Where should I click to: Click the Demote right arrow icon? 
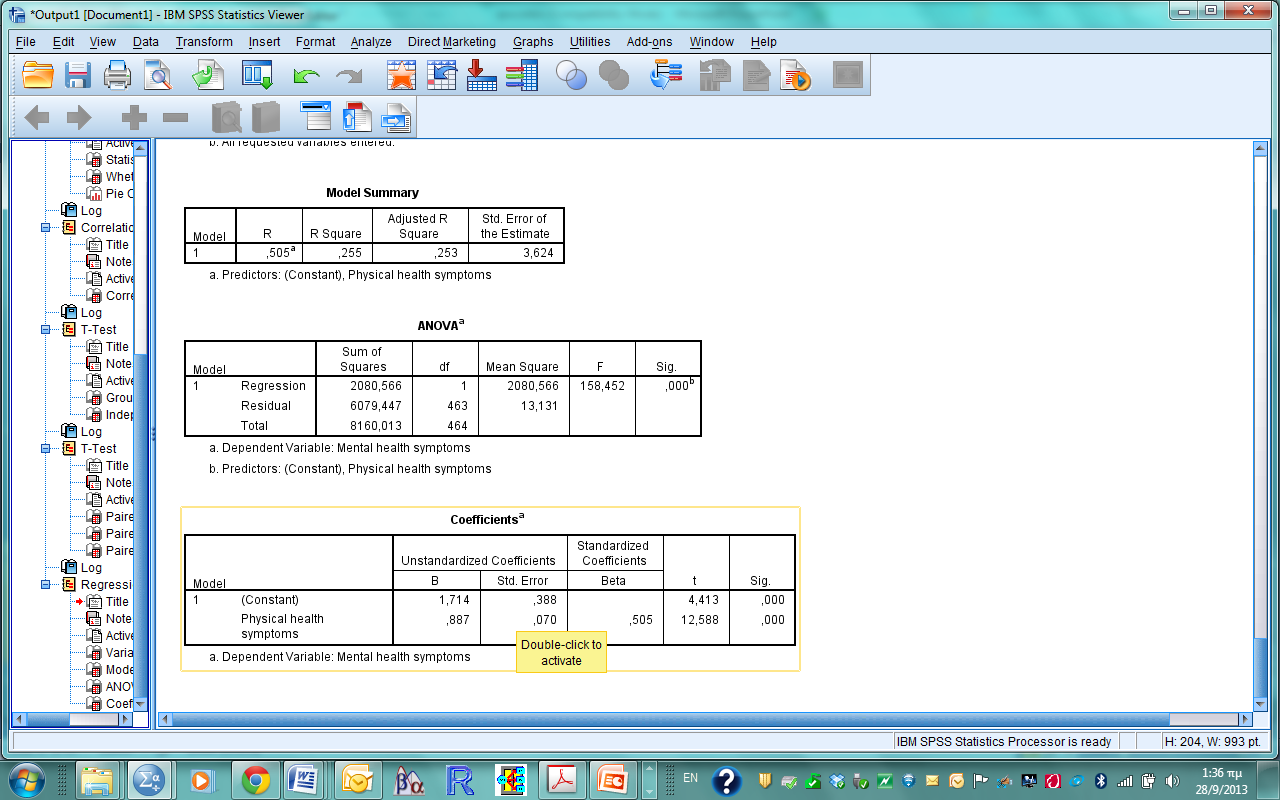[78, 118]
